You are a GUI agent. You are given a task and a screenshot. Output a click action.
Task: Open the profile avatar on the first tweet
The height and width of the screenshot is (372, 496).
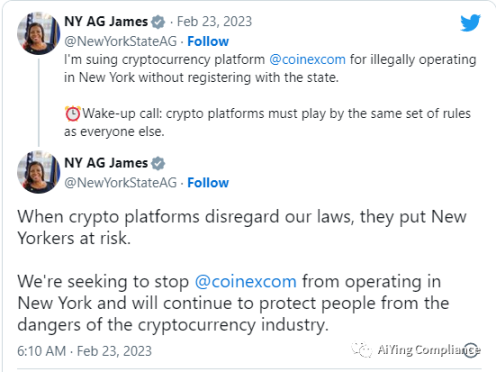click(39, 33)
